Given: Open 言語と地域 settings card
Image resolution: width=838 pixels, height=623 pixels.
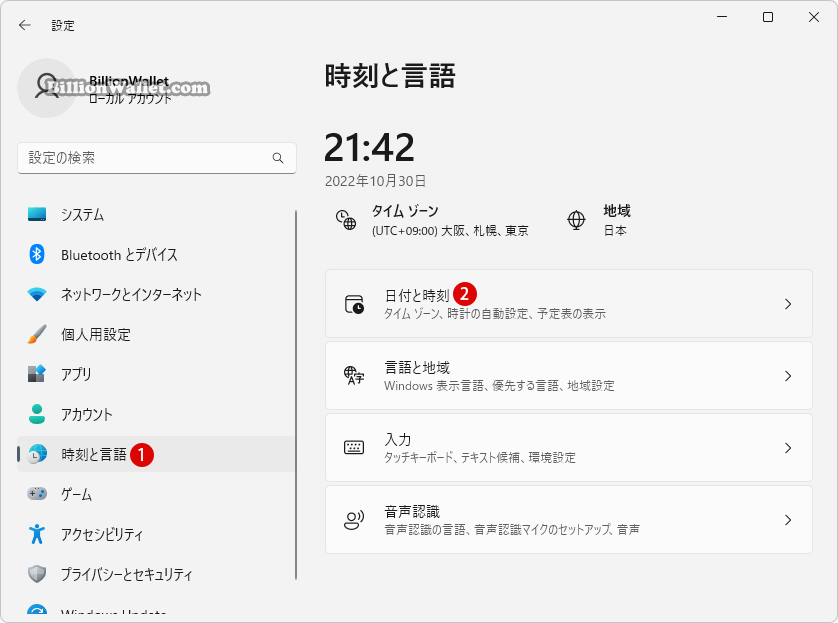Looking at the screenshot, I should click(x=569, y=376).
